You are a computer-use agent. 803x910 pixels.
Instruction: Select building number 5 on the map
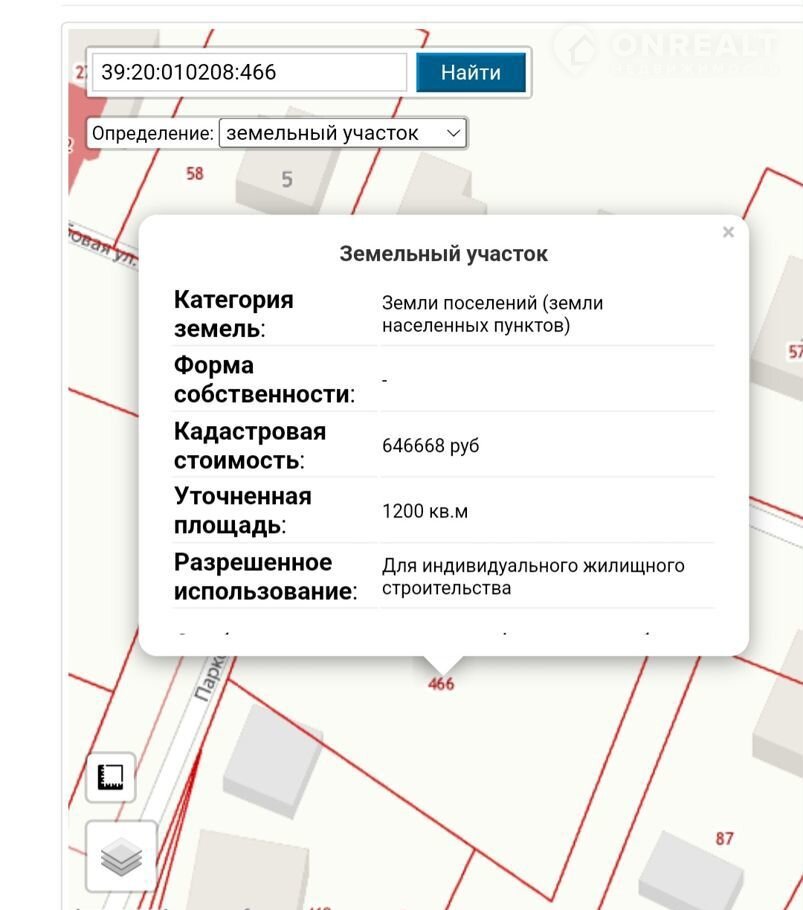[x=287, y=180]
